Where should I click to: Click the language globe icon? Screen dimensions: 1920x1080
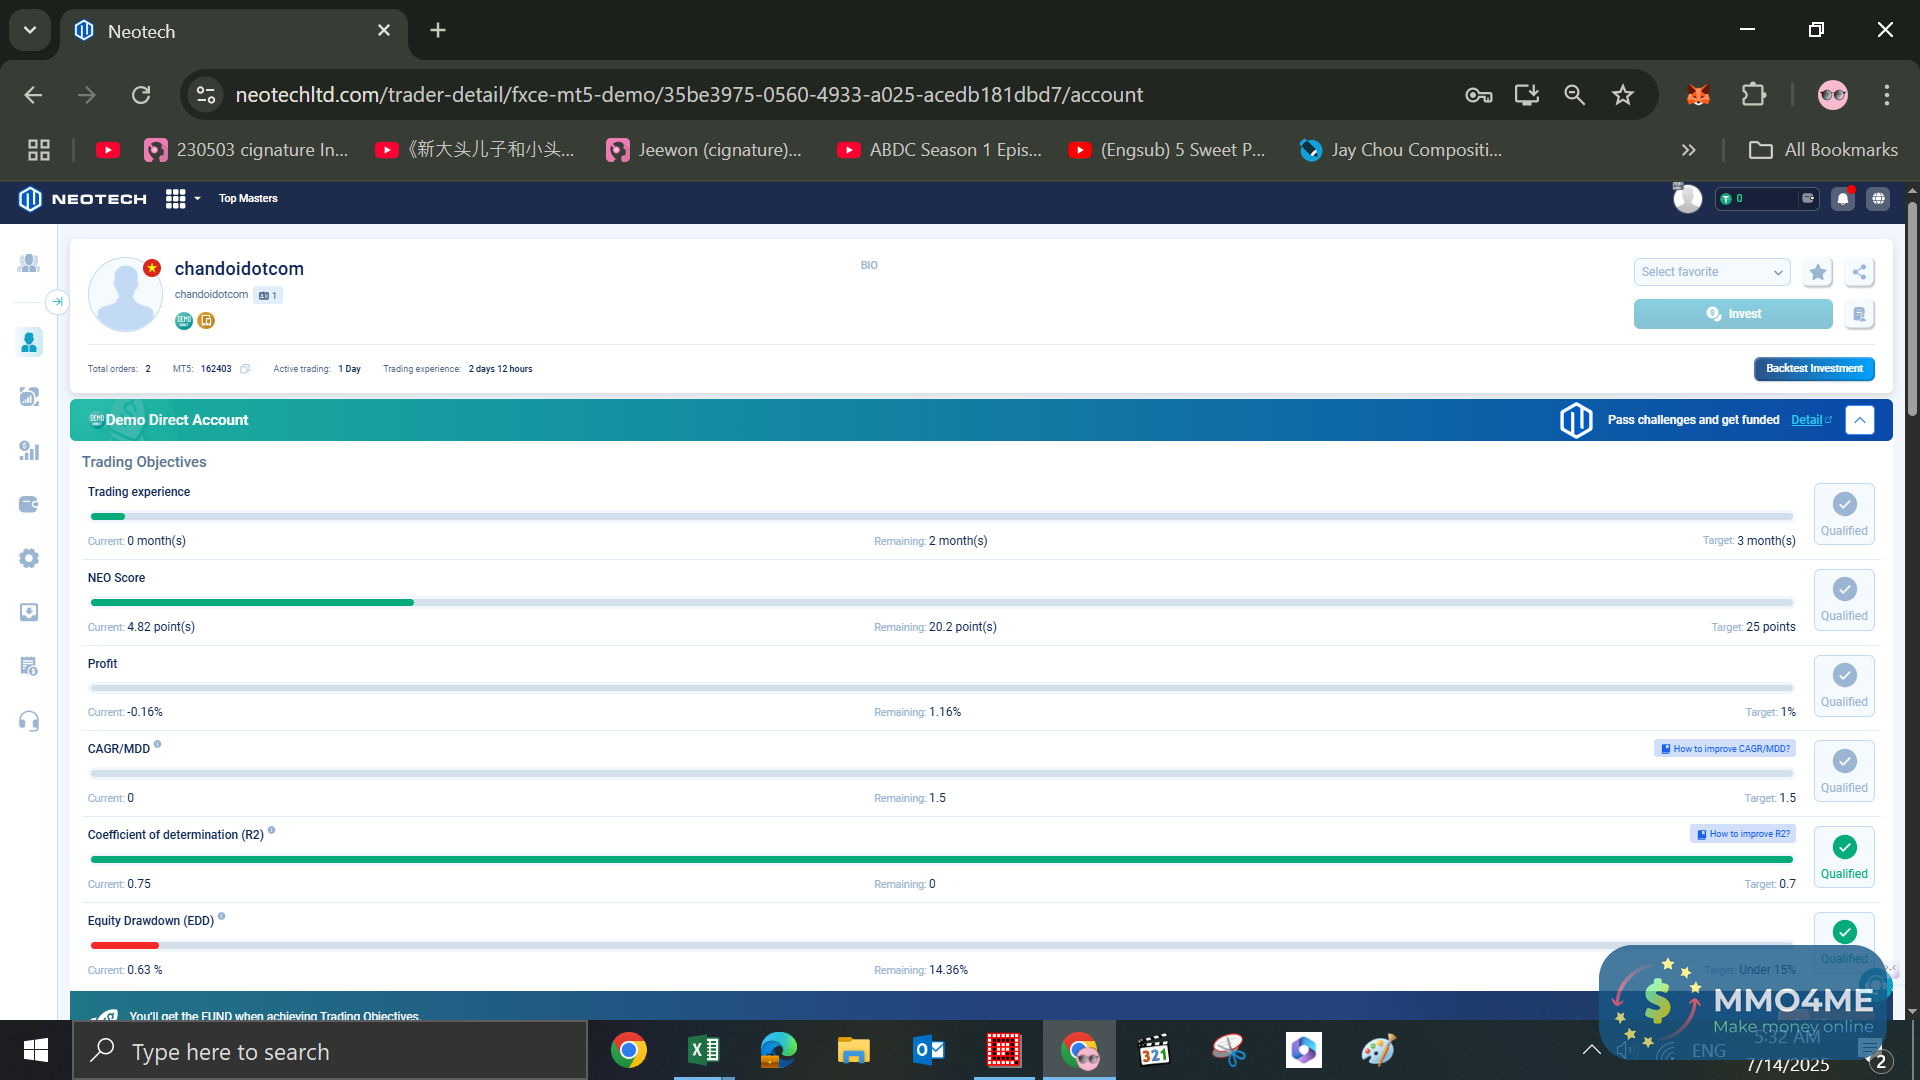(1878, 199)
